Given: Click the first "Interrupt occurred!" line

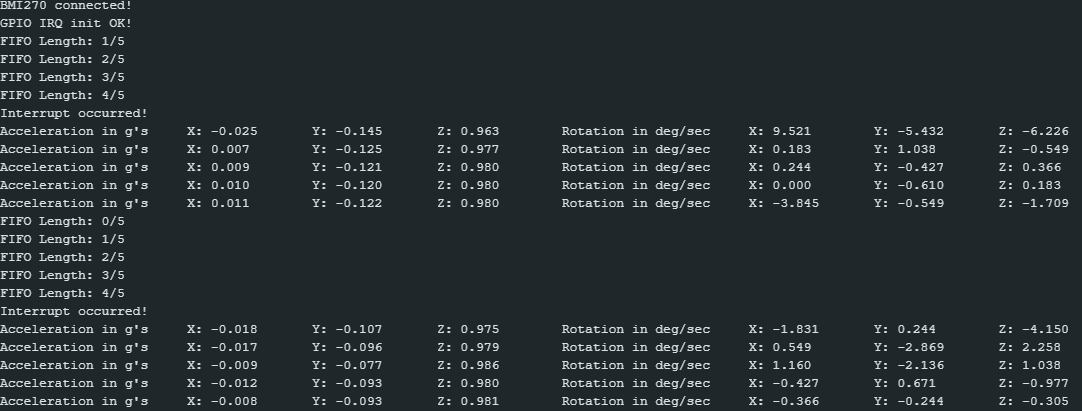Looking at the screenshot, I should coord(73,113).
